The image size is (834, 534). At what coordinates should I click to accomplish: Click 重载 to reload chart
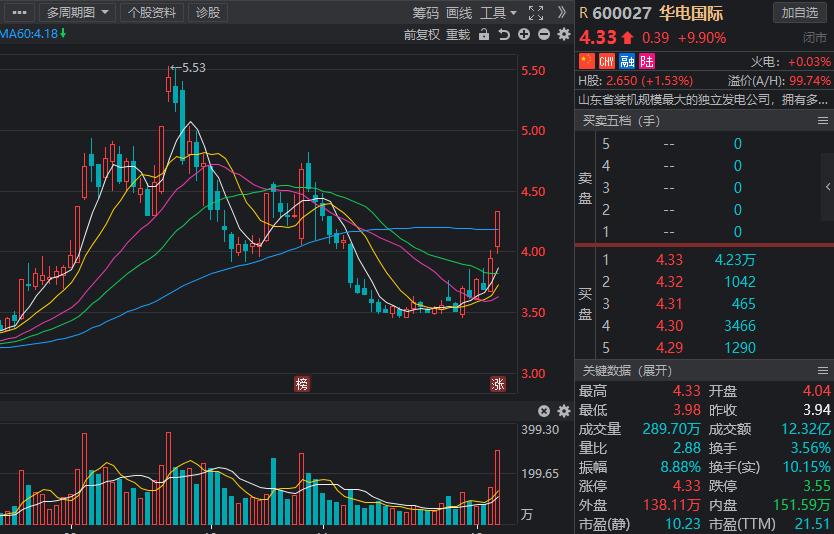(458, 35)
